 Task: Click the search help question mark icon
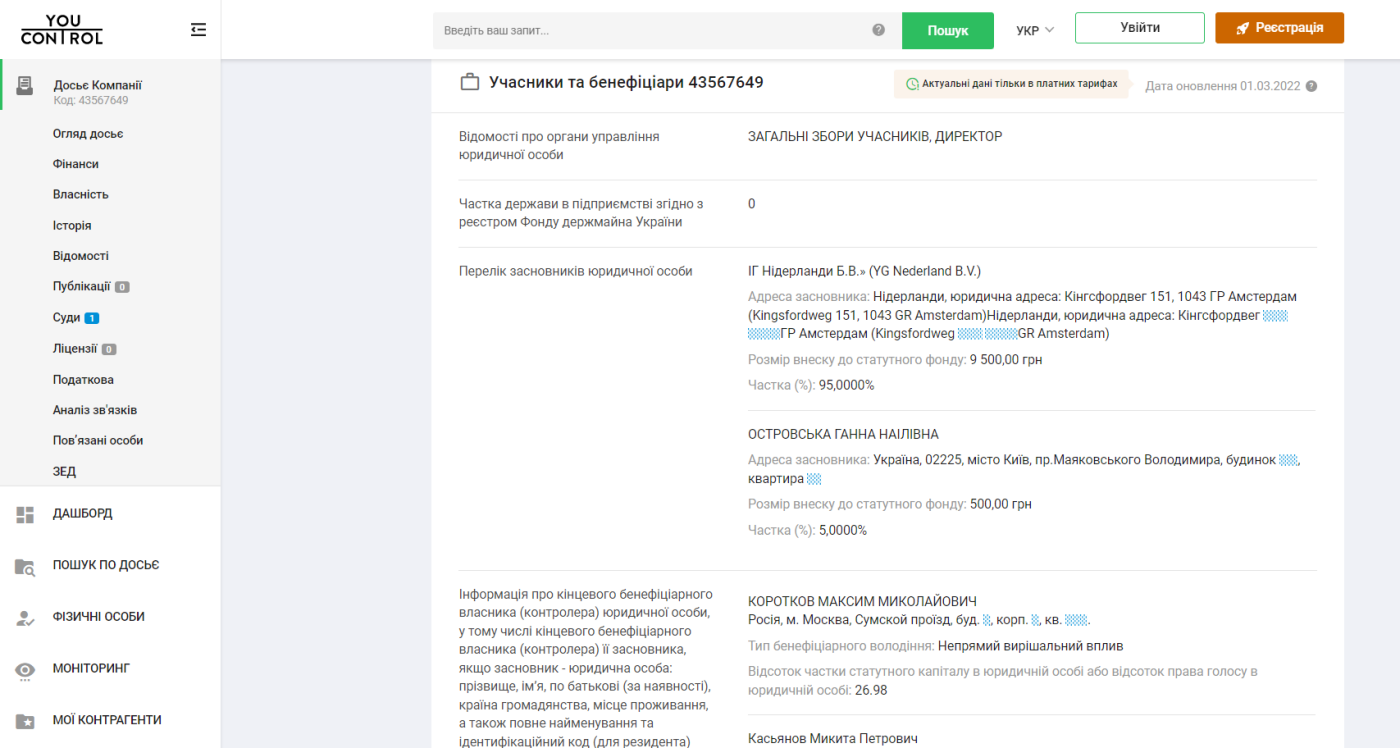(x=879, y=30)
